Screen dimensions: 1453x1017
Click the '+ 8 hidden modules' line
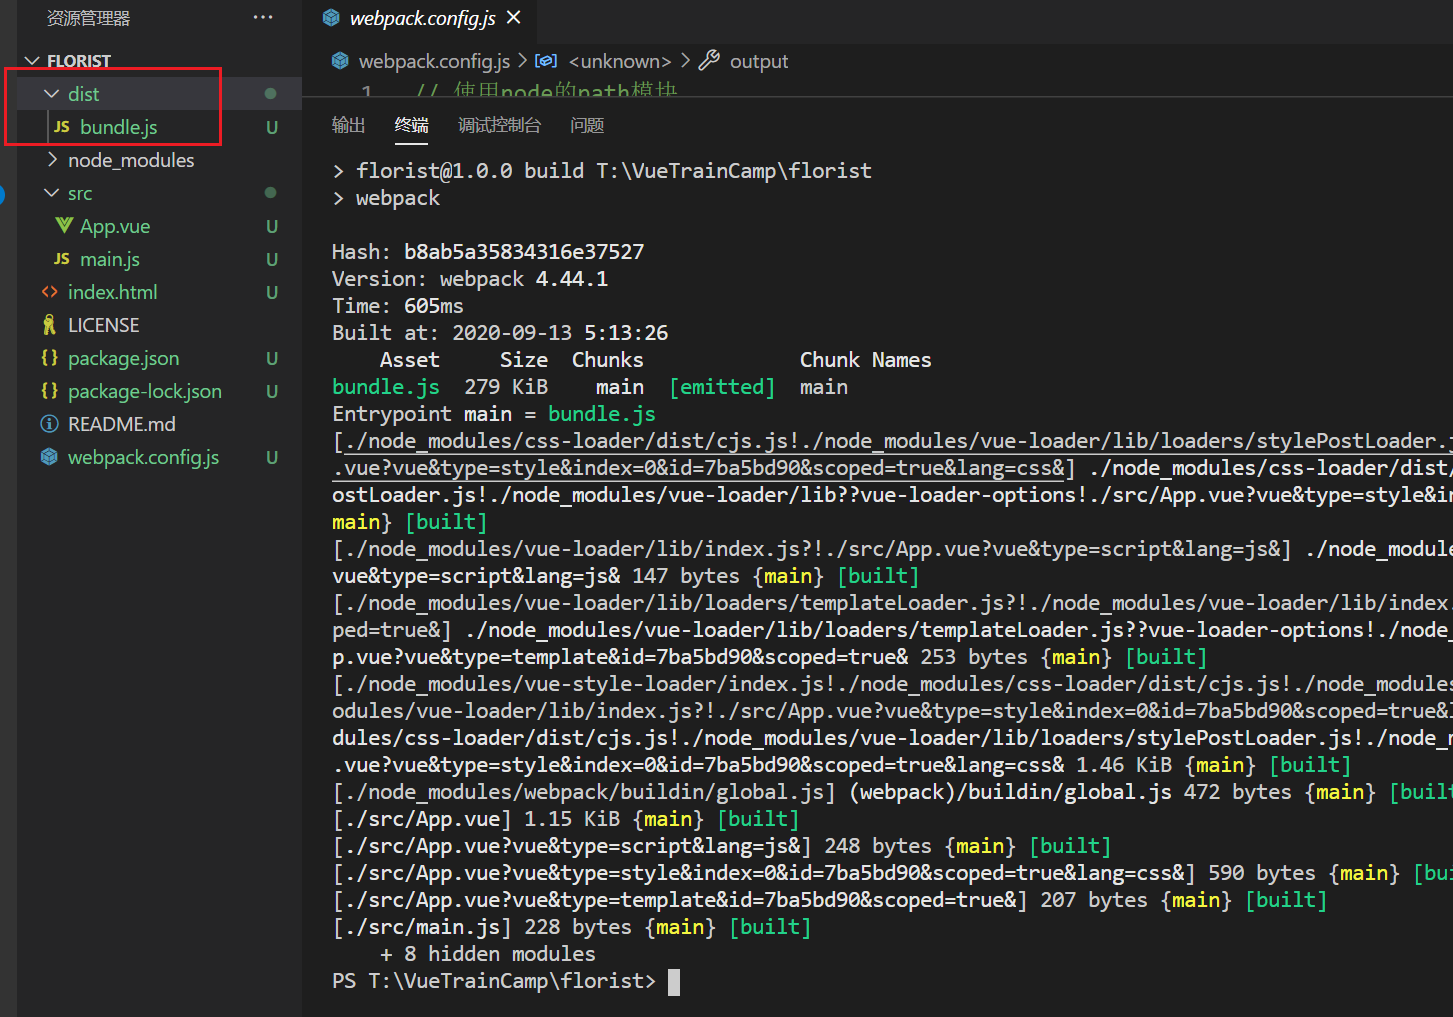click(488, 954)
